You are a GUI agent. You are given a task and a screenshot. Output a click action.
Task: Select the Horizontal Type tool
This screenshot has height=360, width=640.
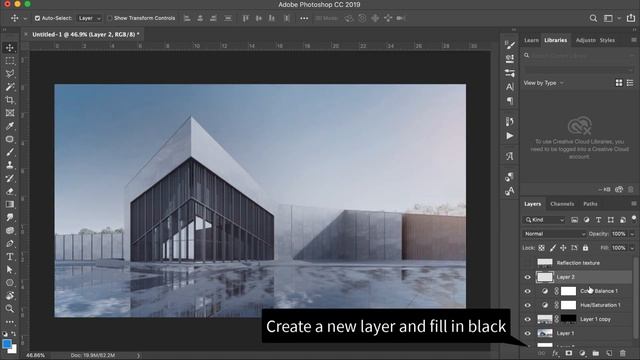10,257
